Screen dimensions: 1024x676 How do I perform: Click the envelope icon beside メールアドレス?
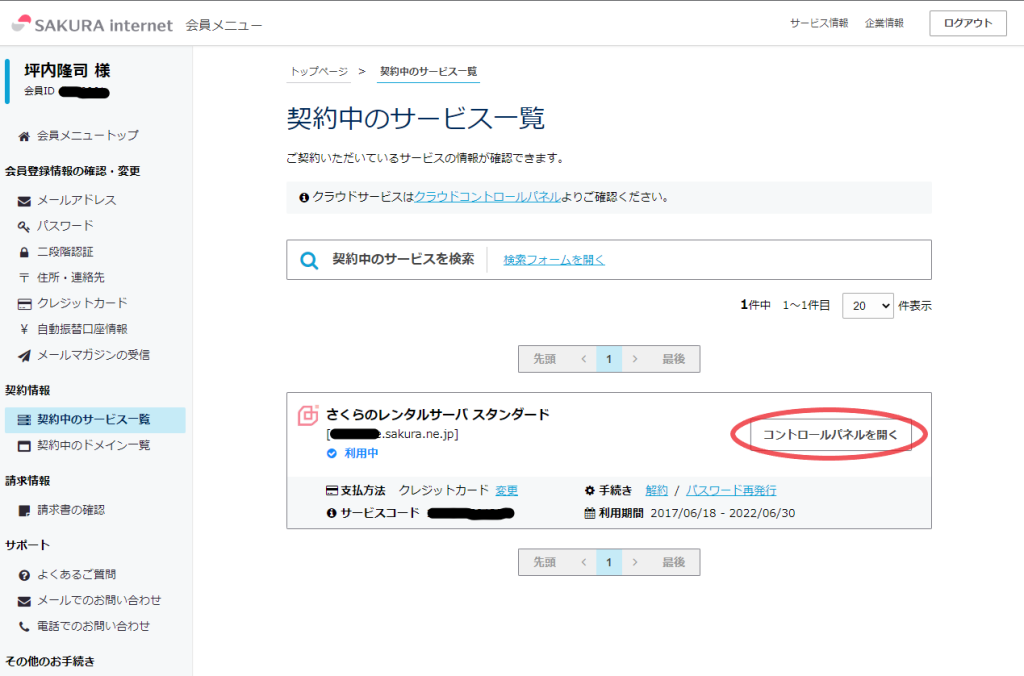point(24,201)
